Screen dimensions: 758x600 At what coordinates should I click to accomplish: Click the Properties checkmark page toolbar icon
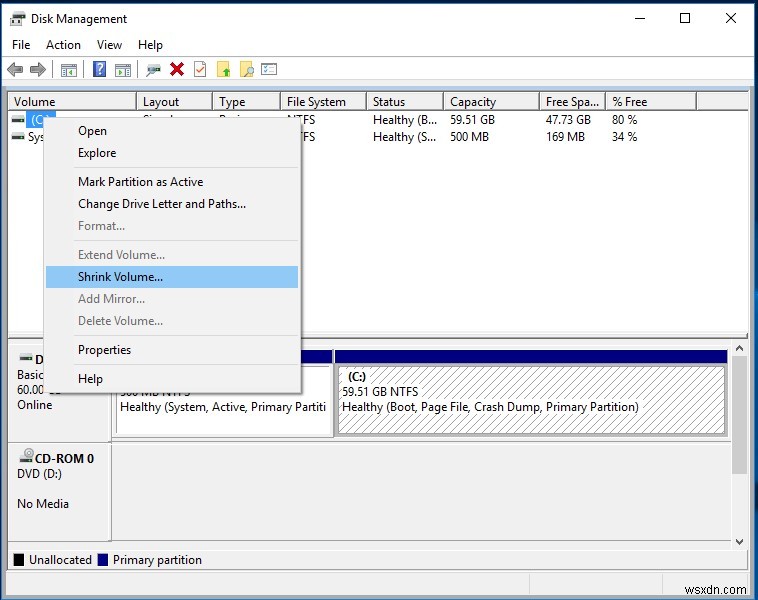(200, 69)
